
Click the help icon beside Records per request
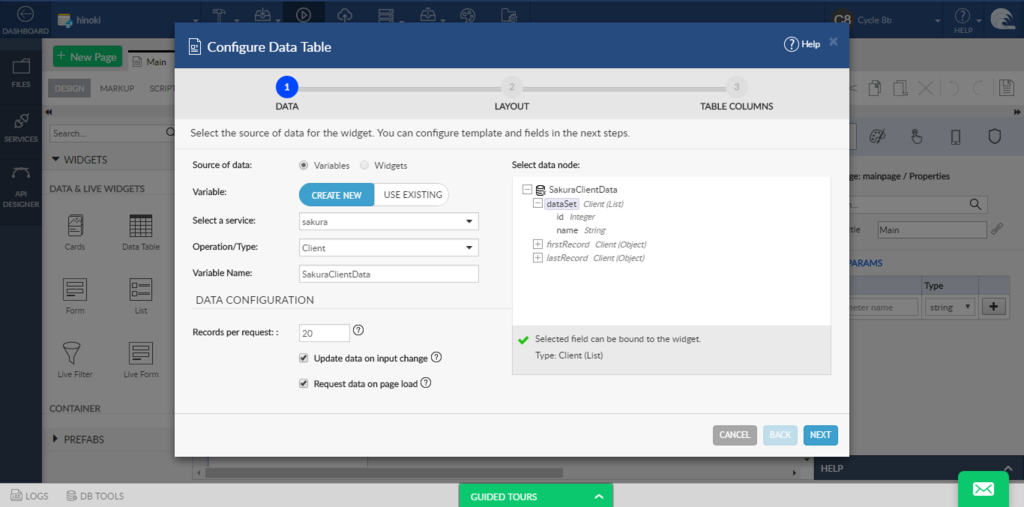click(x=358, y=331)
